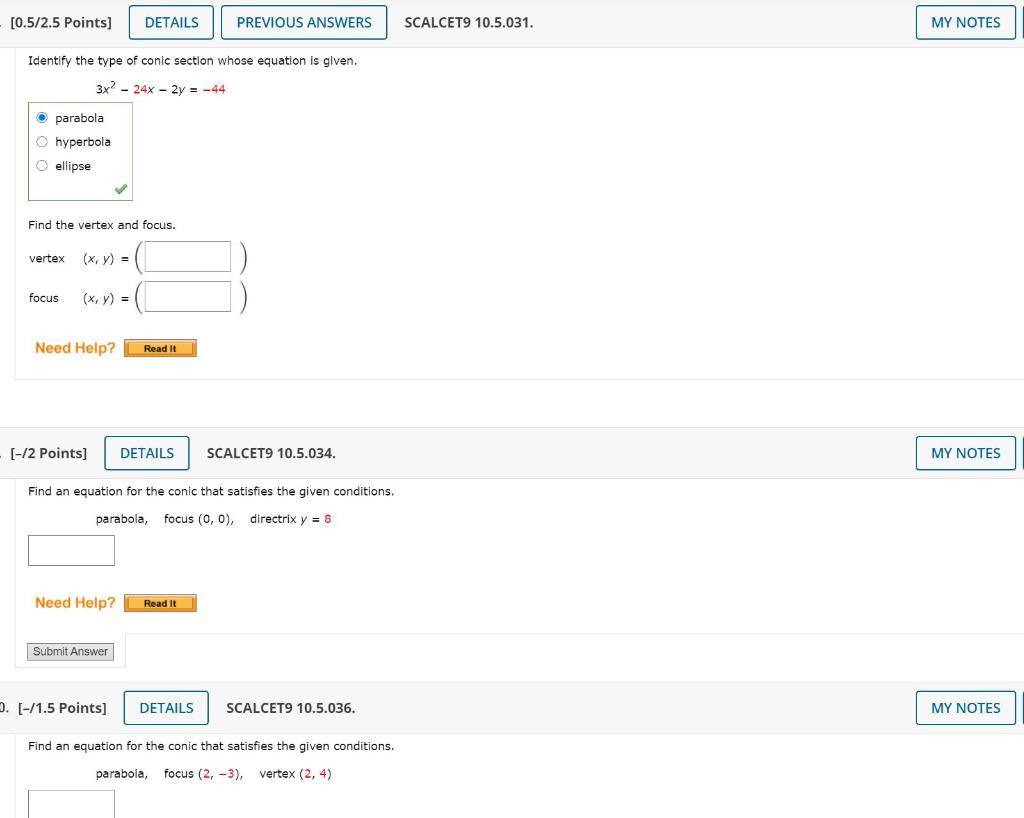Click the Need Help? link on problem 10.5.034
Viewport: 1024px width, 818px height.
tap(74, 602)
